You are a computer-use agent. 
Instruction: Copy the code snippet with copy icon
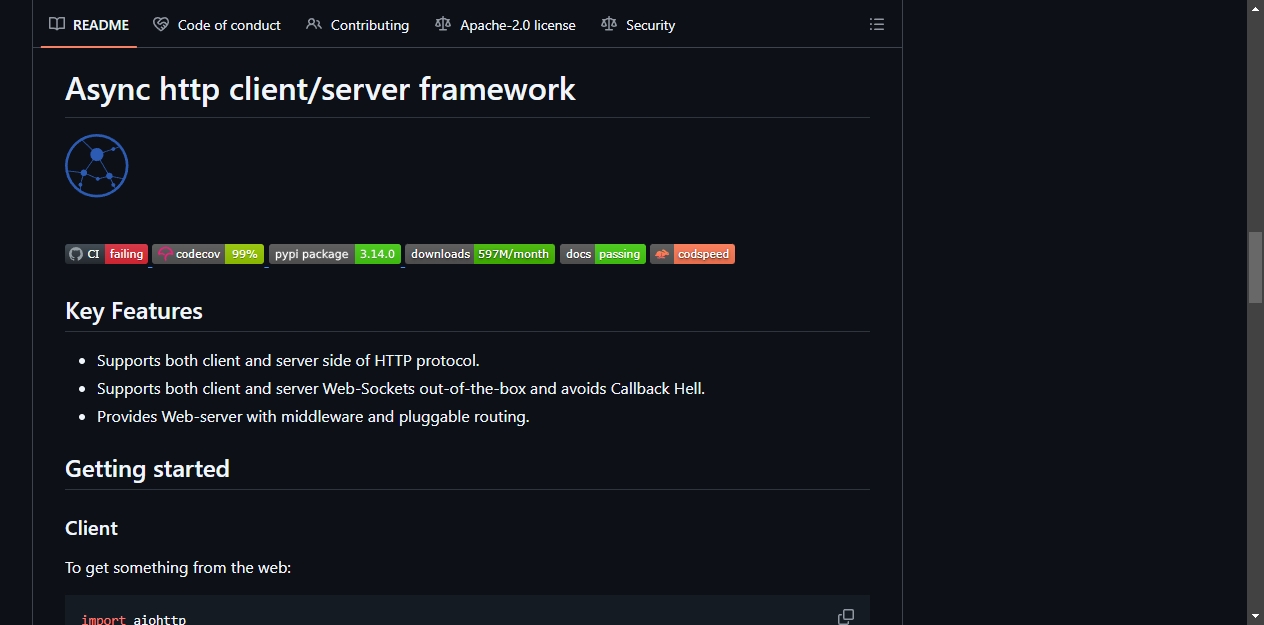click(x=846, y=617)
